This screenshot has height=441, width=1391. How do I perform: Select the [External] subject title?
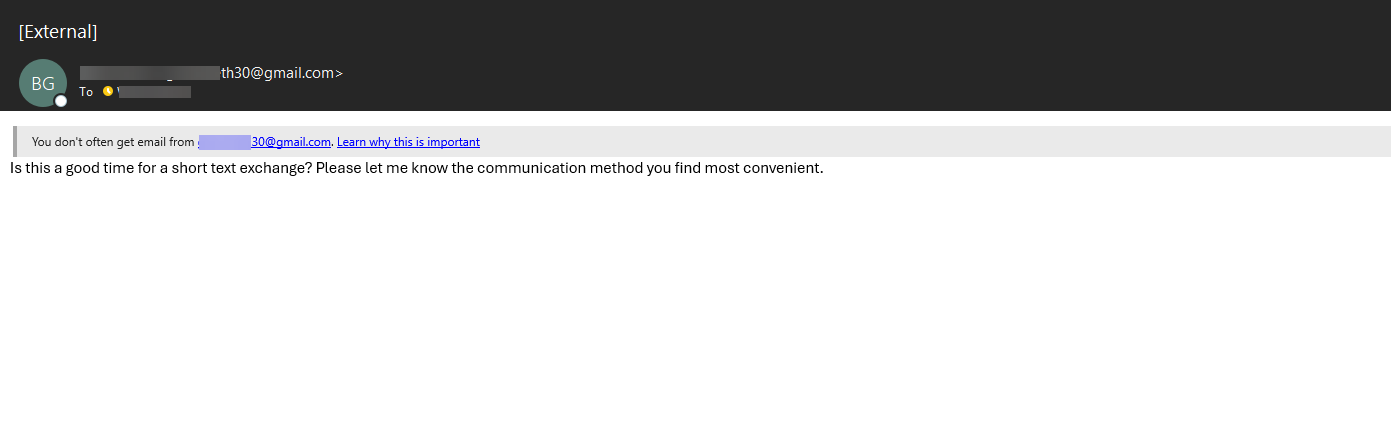click(x=58, y=31)
